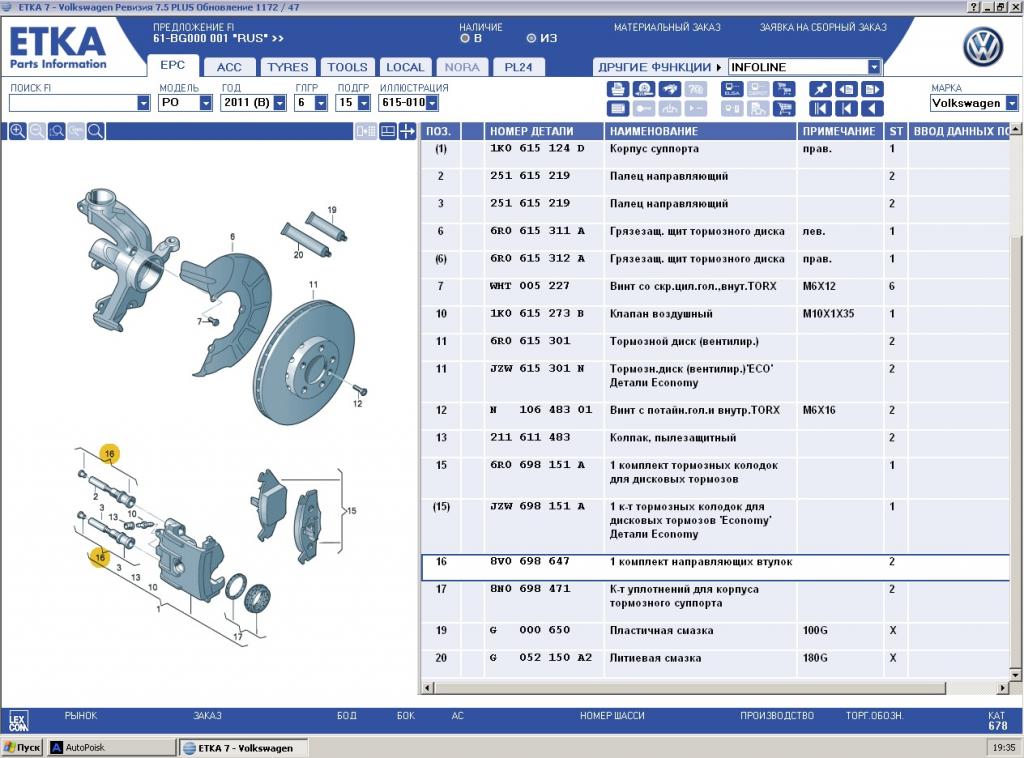Click the greyed question mark toolbar icon
Screen dimensions: 1024x758
[696, 89]
